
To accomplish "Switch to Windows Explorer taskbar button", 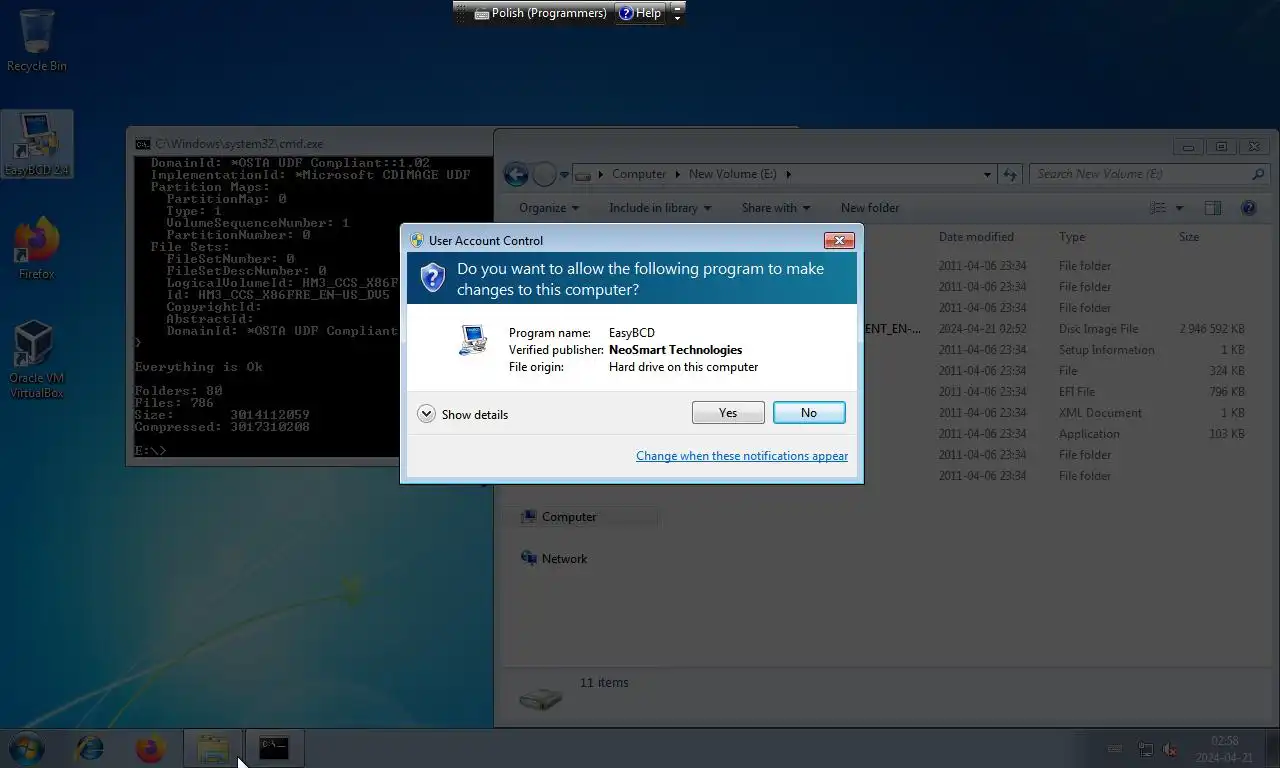I will [213, 748].
